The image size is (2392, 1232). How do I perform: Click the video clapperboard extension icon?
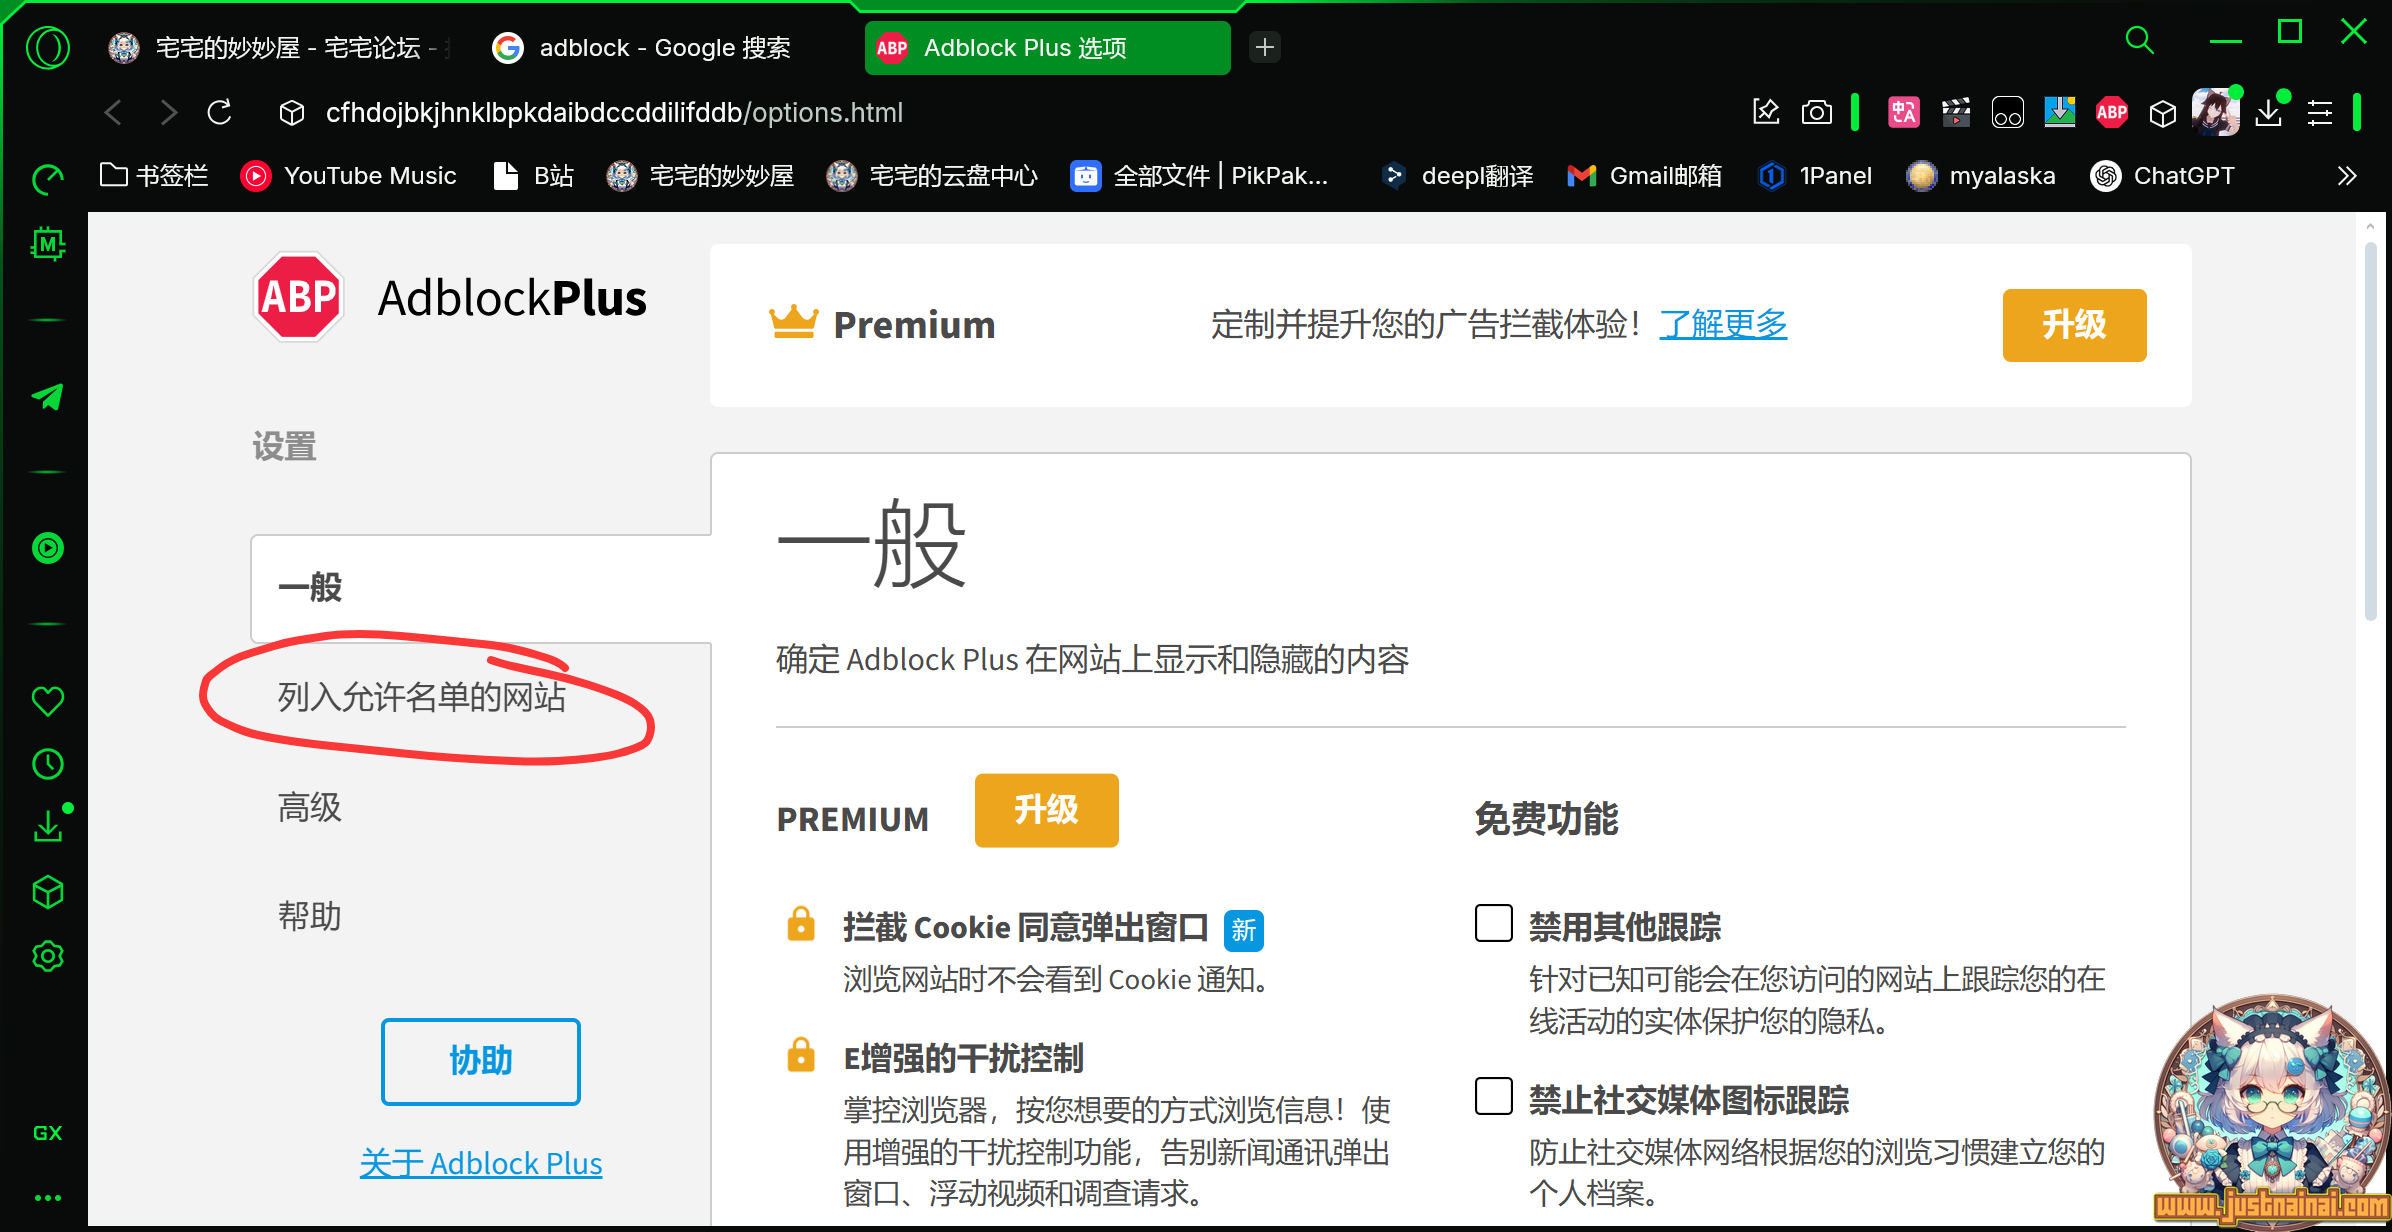[x=1956, y=112]
